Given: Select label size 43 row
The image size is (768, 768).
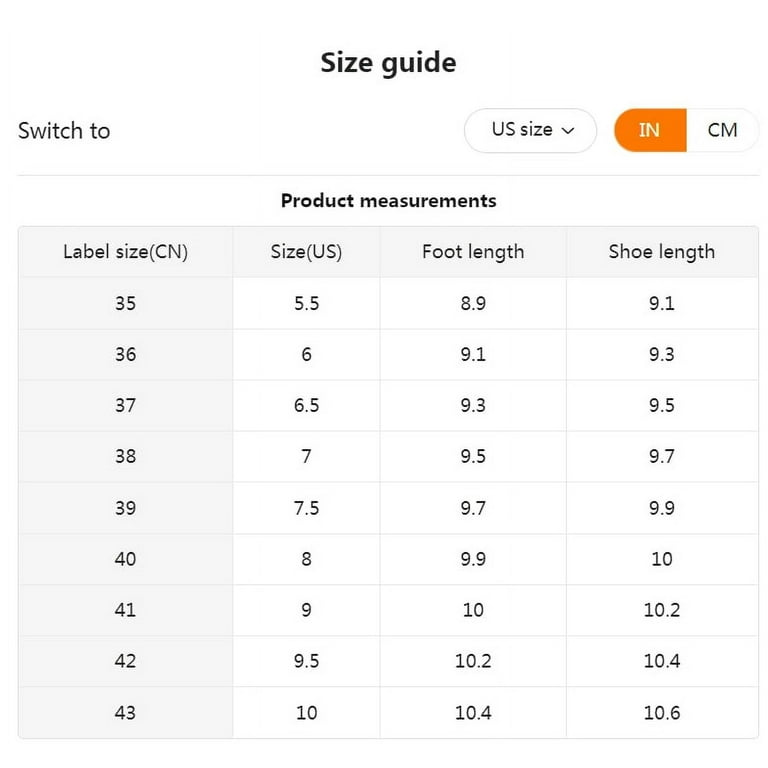Looking at the screenshot, I should (x=388, y=712).
